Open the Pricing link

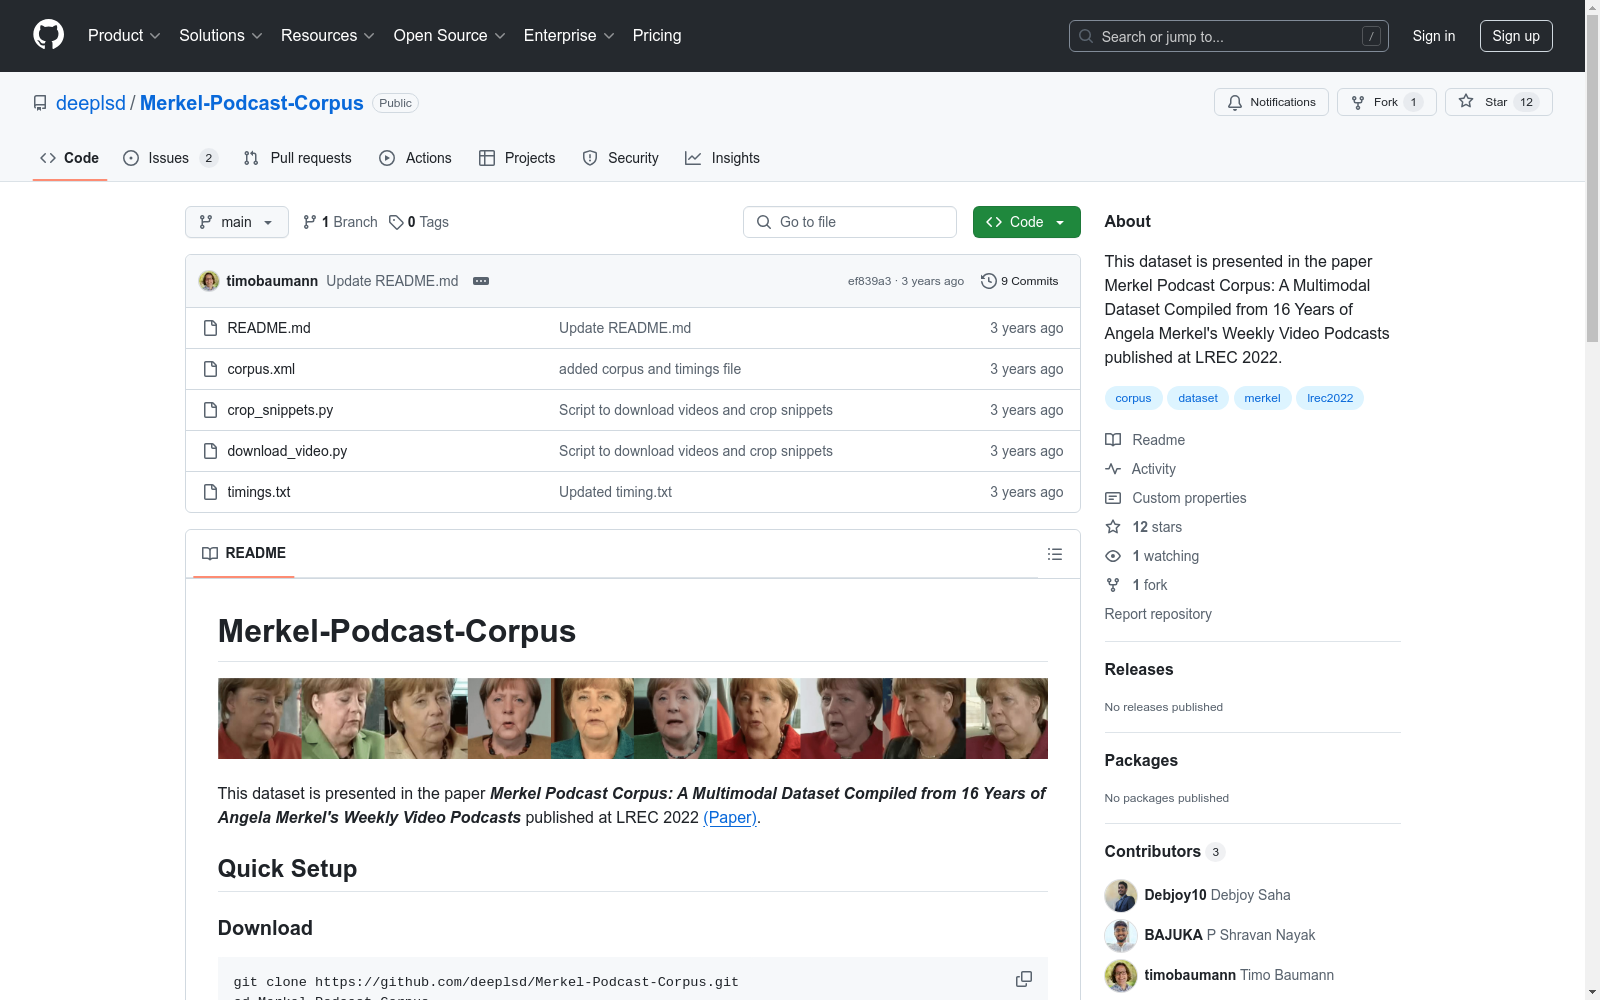(657, 36)
